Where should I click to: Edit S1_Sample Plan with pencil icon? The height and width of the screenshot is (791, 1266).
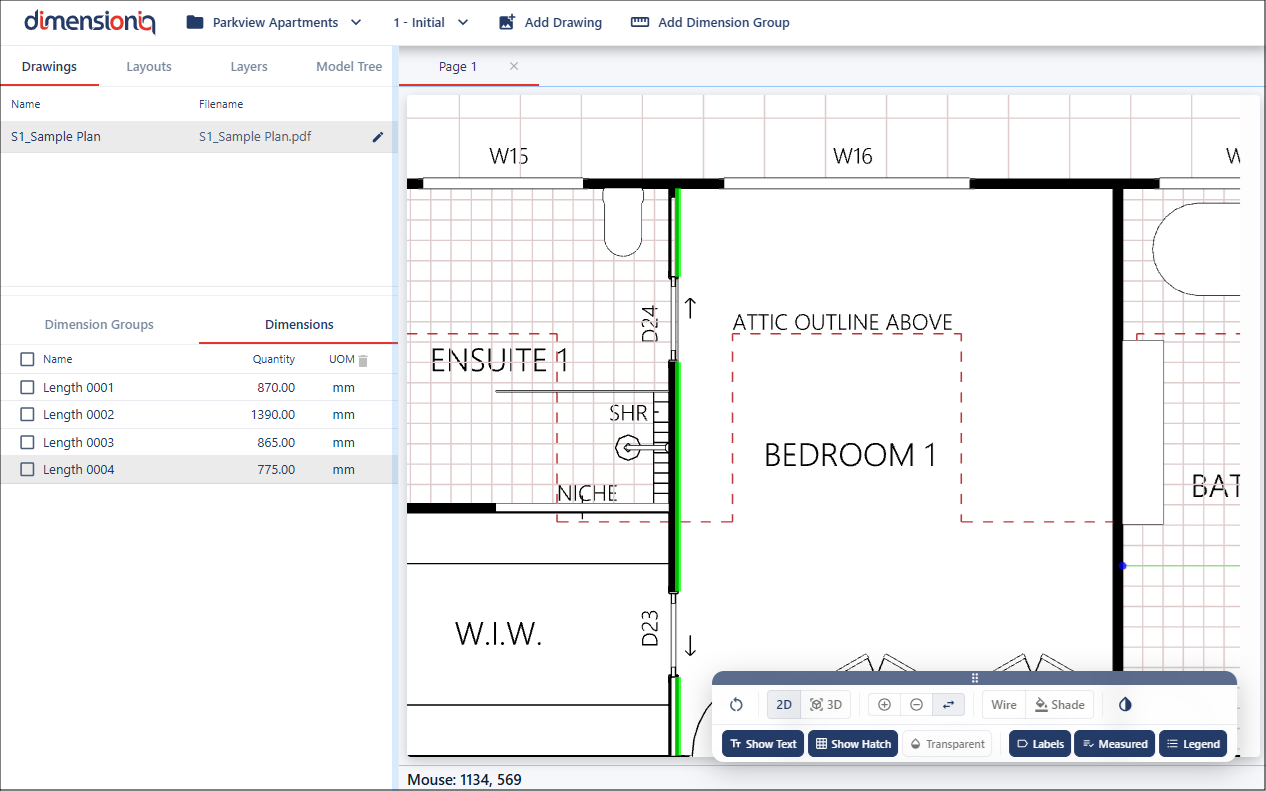coord(378,137)
